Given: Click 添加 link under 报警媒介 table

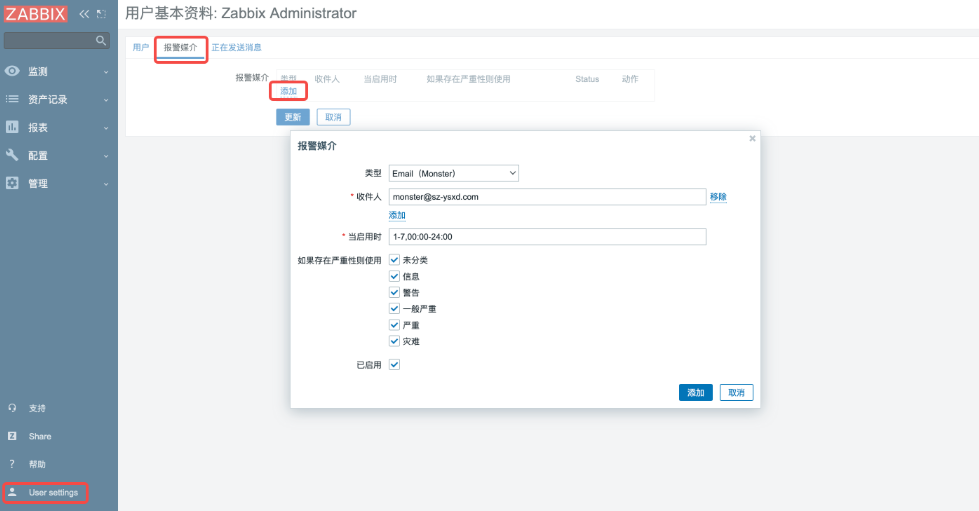Looking at the screenshot, I should [288, 91].
